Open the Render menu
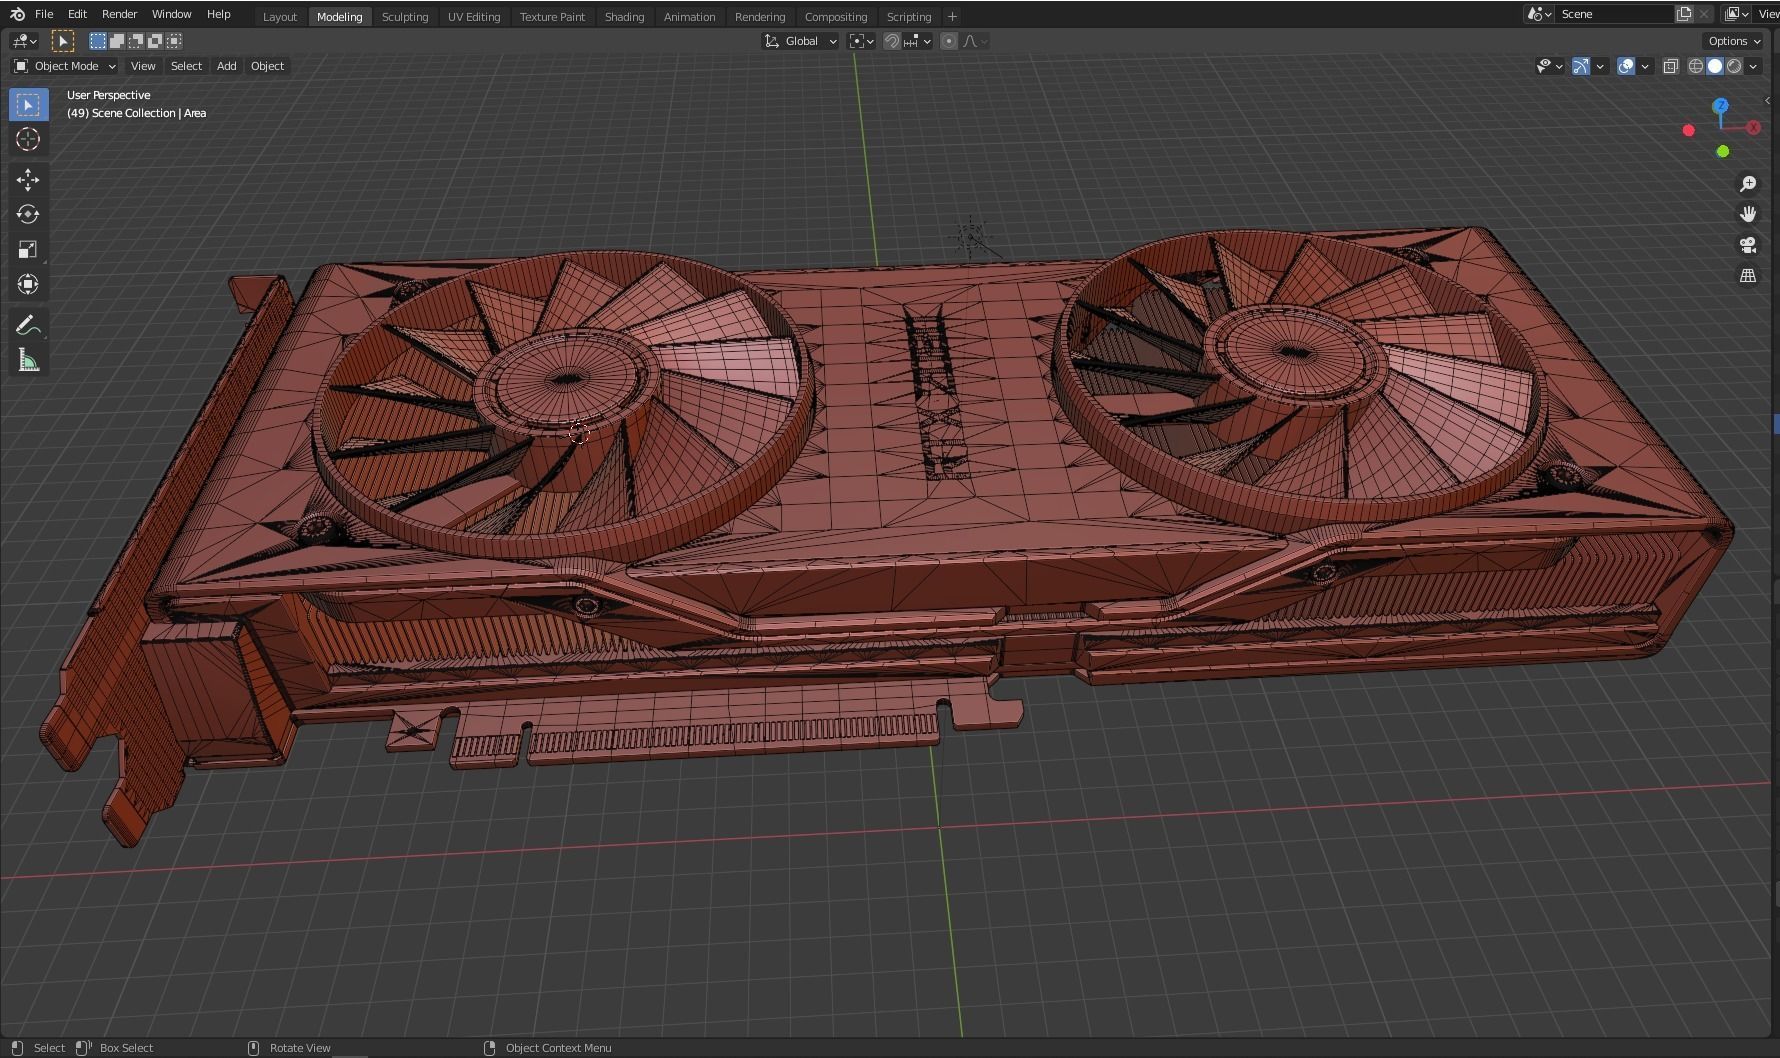This screenshot has width=1780, height=1058. 119,14
